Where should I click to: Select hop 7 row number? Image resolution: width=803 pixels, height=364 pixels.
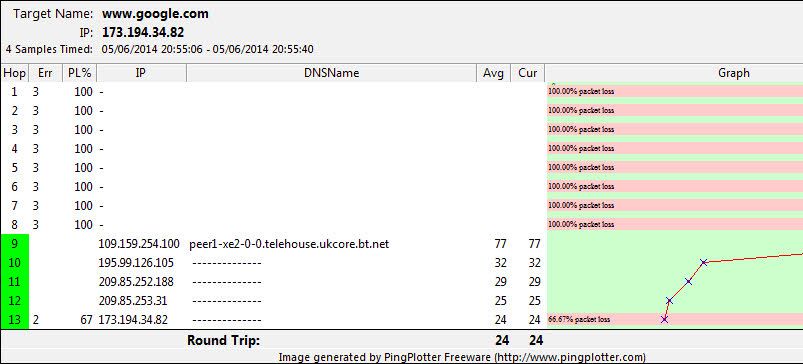14,205
